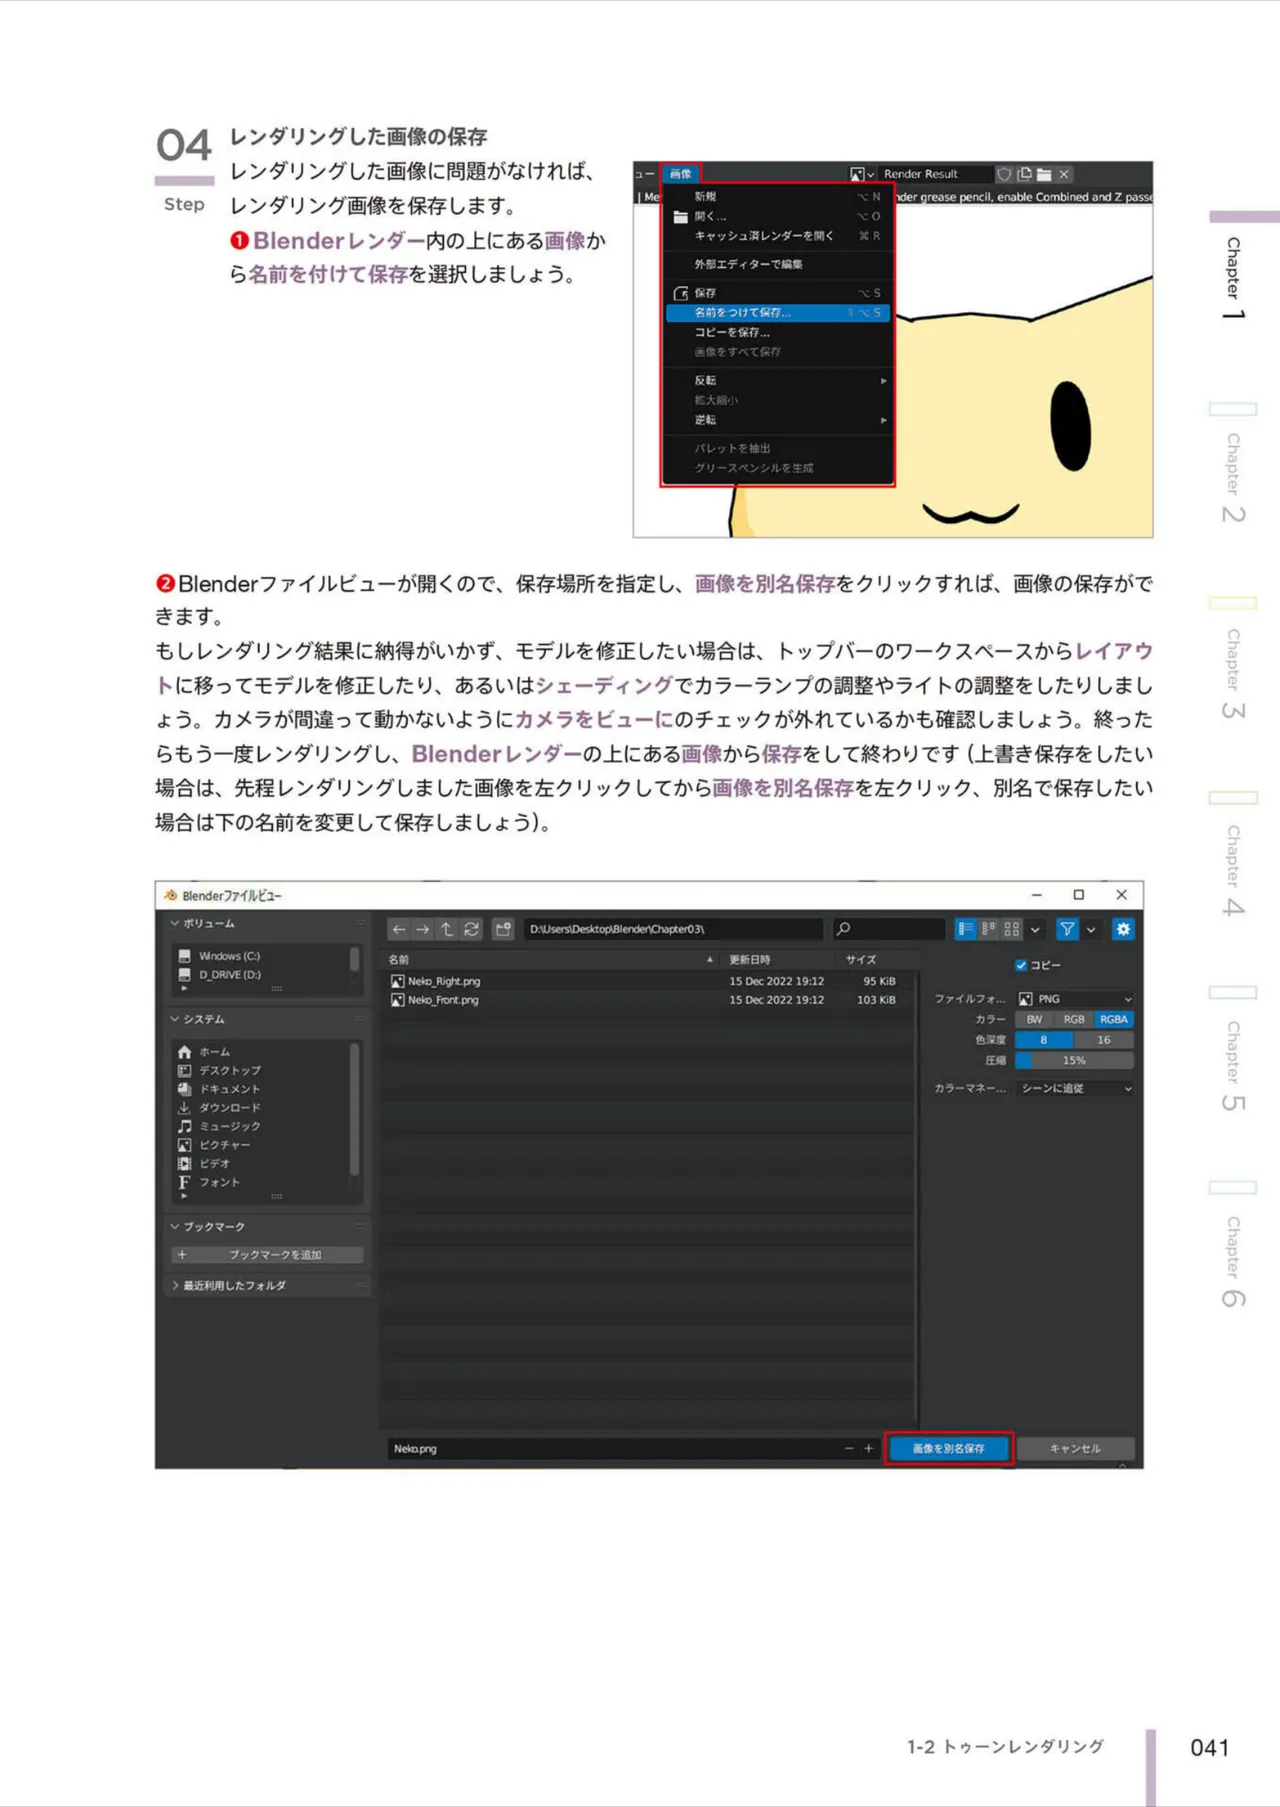This screenshot has height=1807, width=1280.
Task: Decrement filename number with minus button
Action: [x=849, y=1448]
